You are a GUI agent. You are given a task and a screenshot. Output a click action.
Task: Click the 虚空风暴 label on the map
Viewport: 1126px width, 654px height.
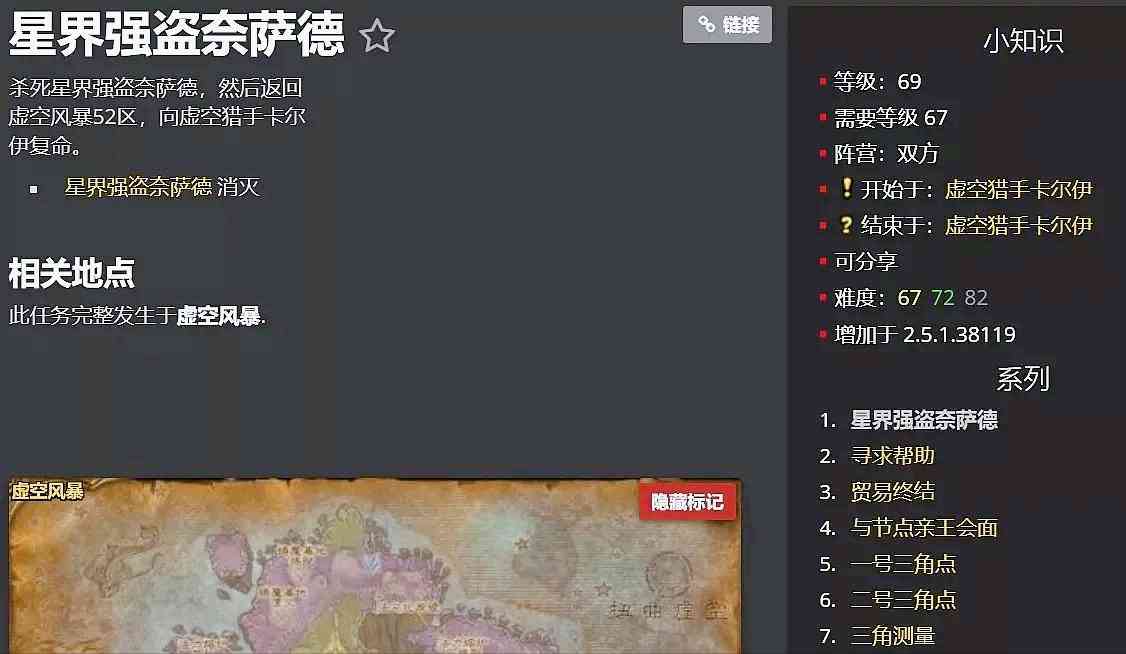coord(47,491)
